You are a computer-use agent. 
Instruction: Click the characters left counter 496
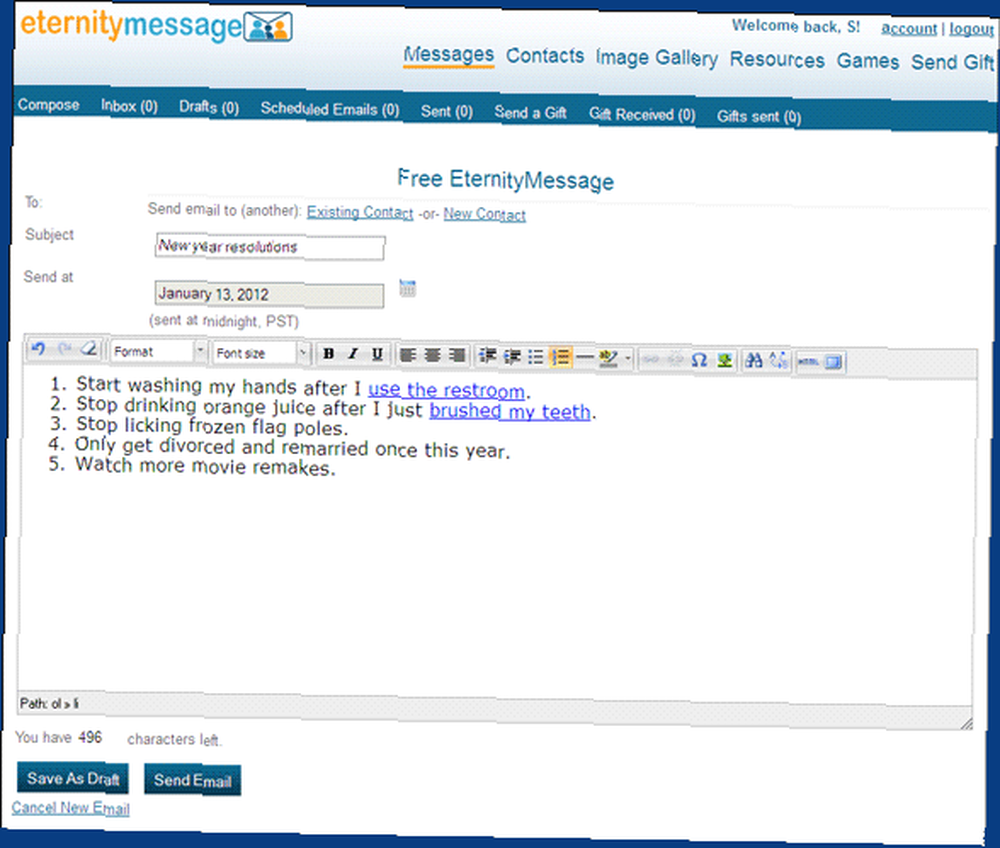(x=90, y=737)
